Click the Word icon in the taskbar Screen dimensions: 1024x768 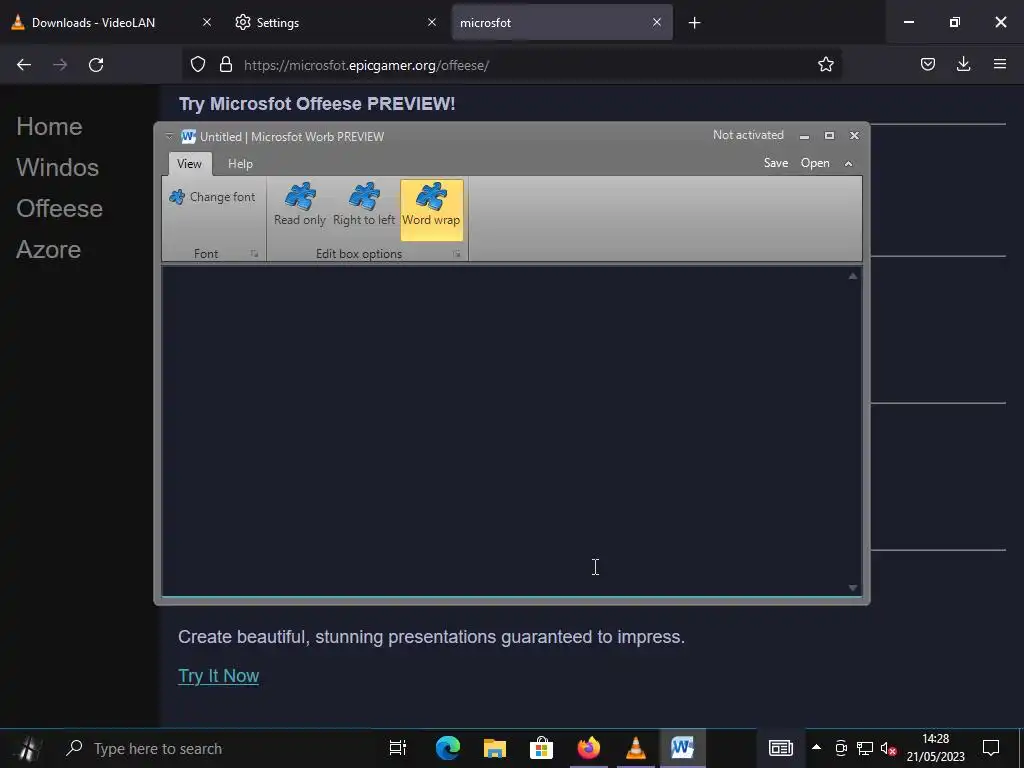[682, 748]
